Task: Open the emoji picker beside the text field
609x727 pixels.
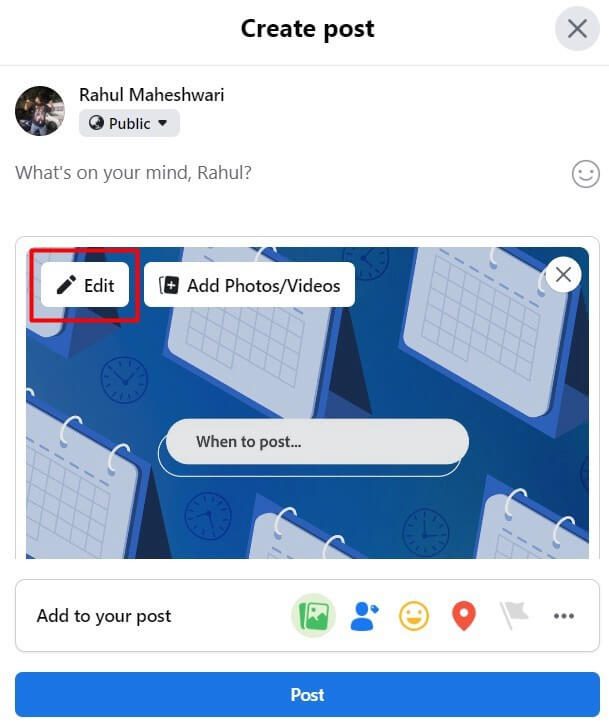Action: click(x=585, y=174)
